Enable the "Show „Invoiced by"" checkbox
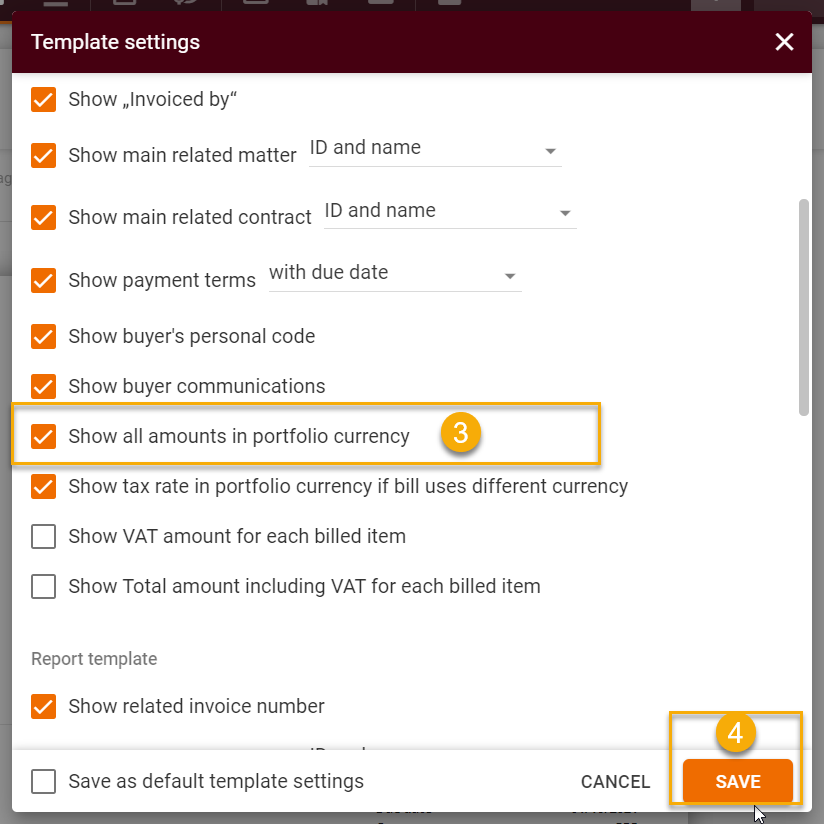The width and height of the screenshot is (824, 824). [x=43, y=99]
